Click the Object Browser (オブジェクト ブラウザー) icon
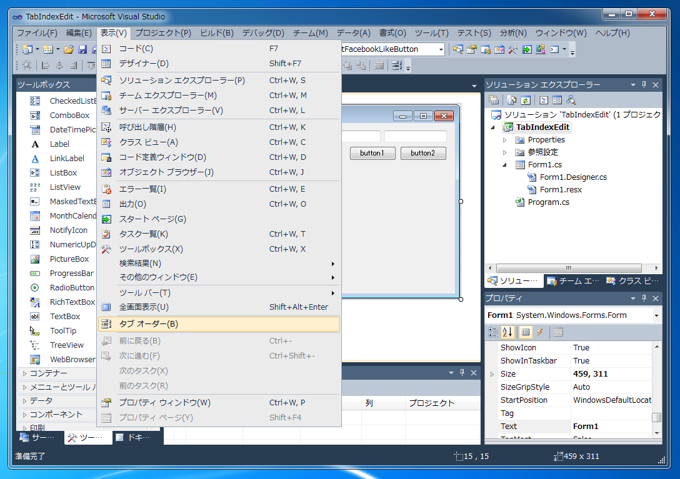 point(106,172)
